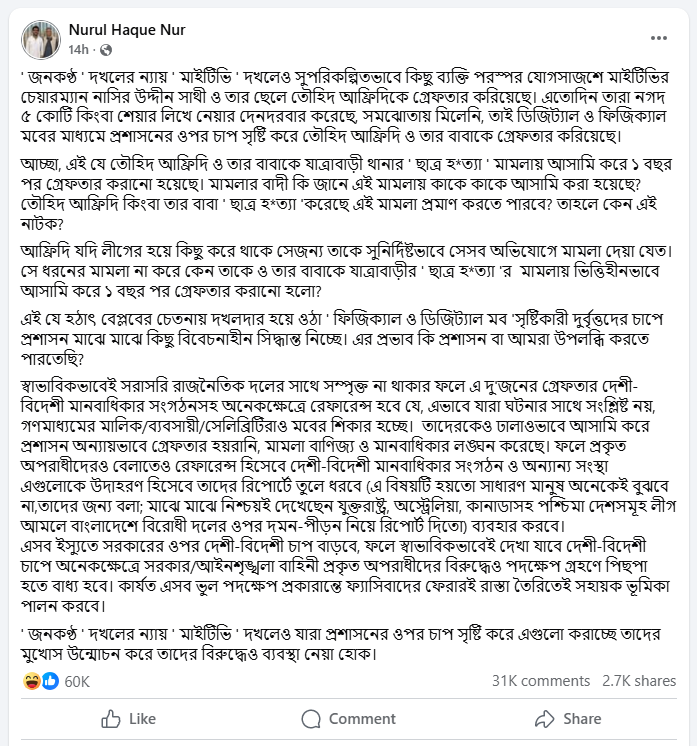
Task: Click the Comment speech bubble button
Action: [x=349, y=718]
